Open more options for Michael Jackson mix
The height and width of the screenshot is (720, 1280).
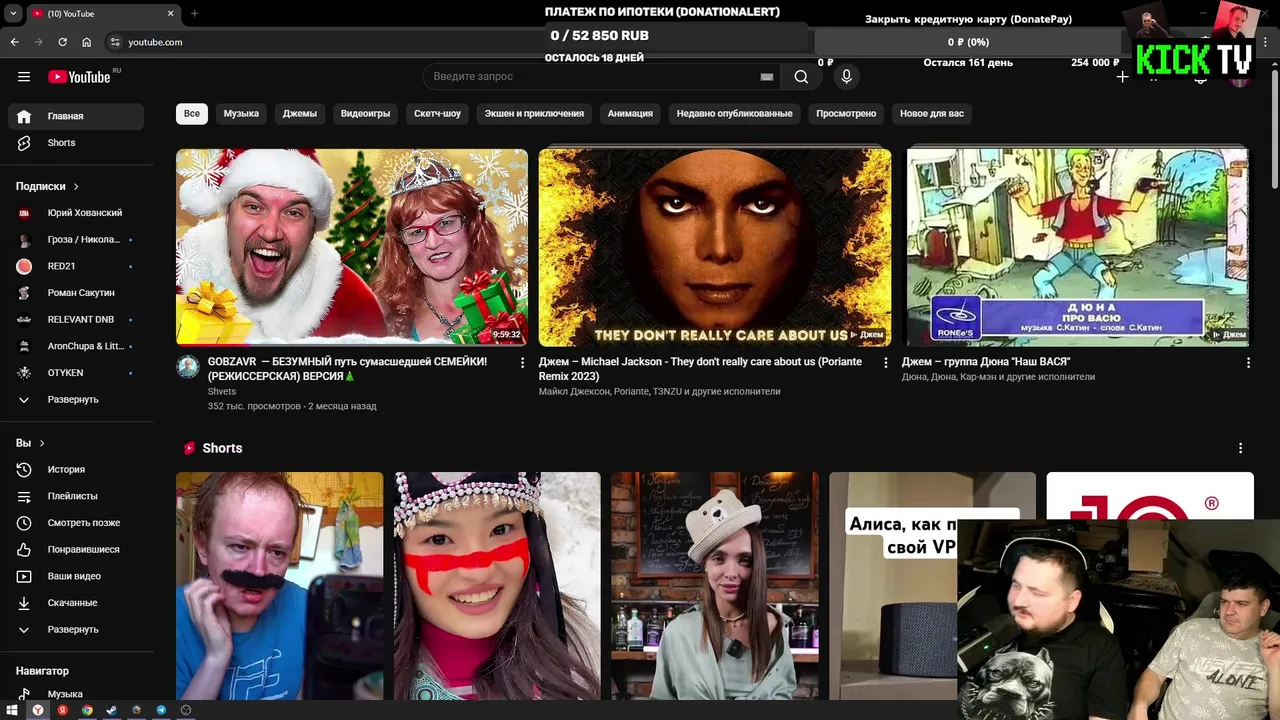(885, 363)
